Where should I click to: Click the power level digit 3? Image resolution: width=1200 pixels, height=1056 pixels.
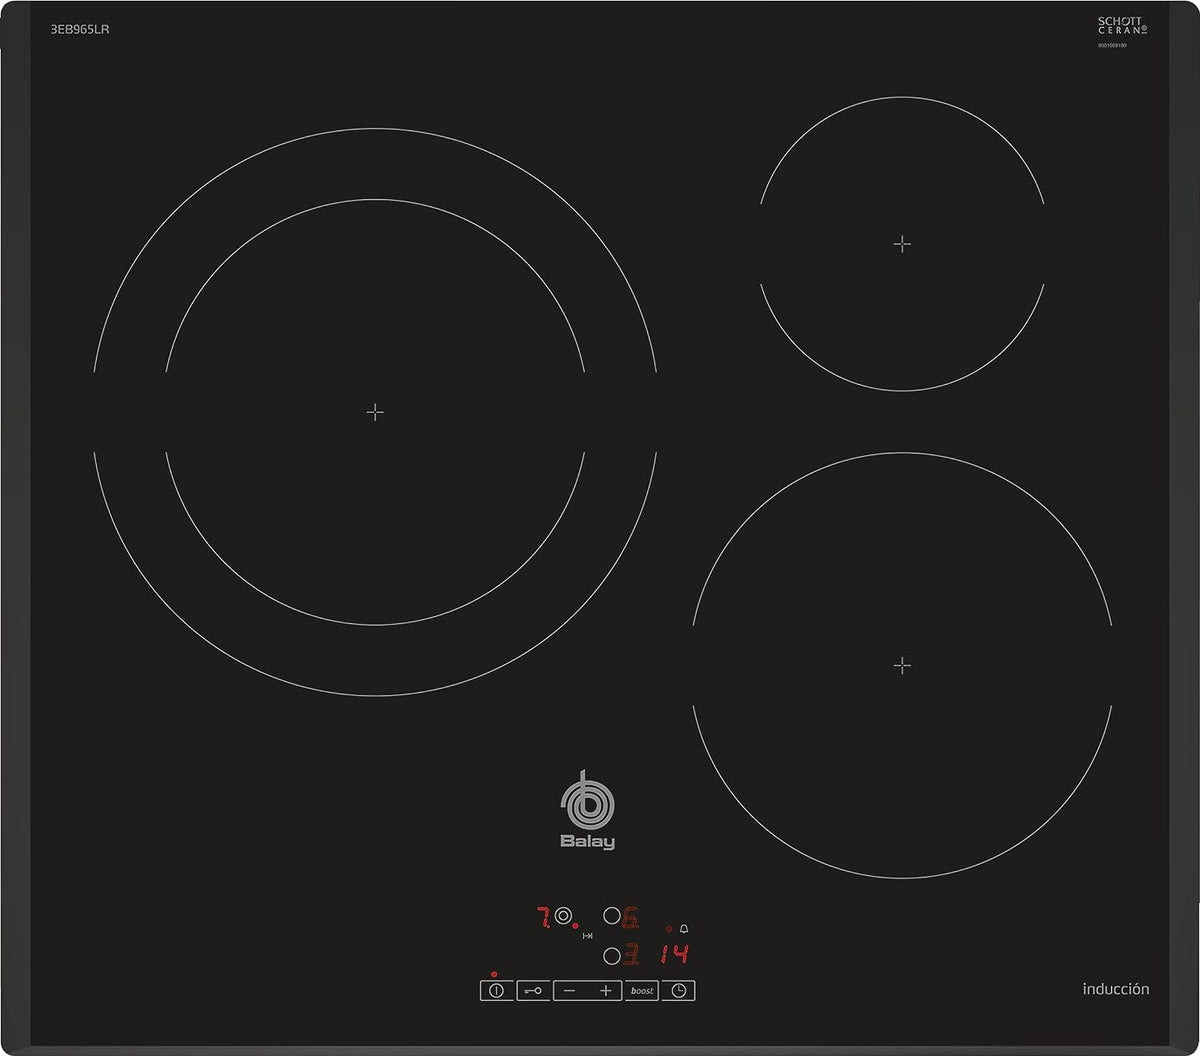click(630, 955)
